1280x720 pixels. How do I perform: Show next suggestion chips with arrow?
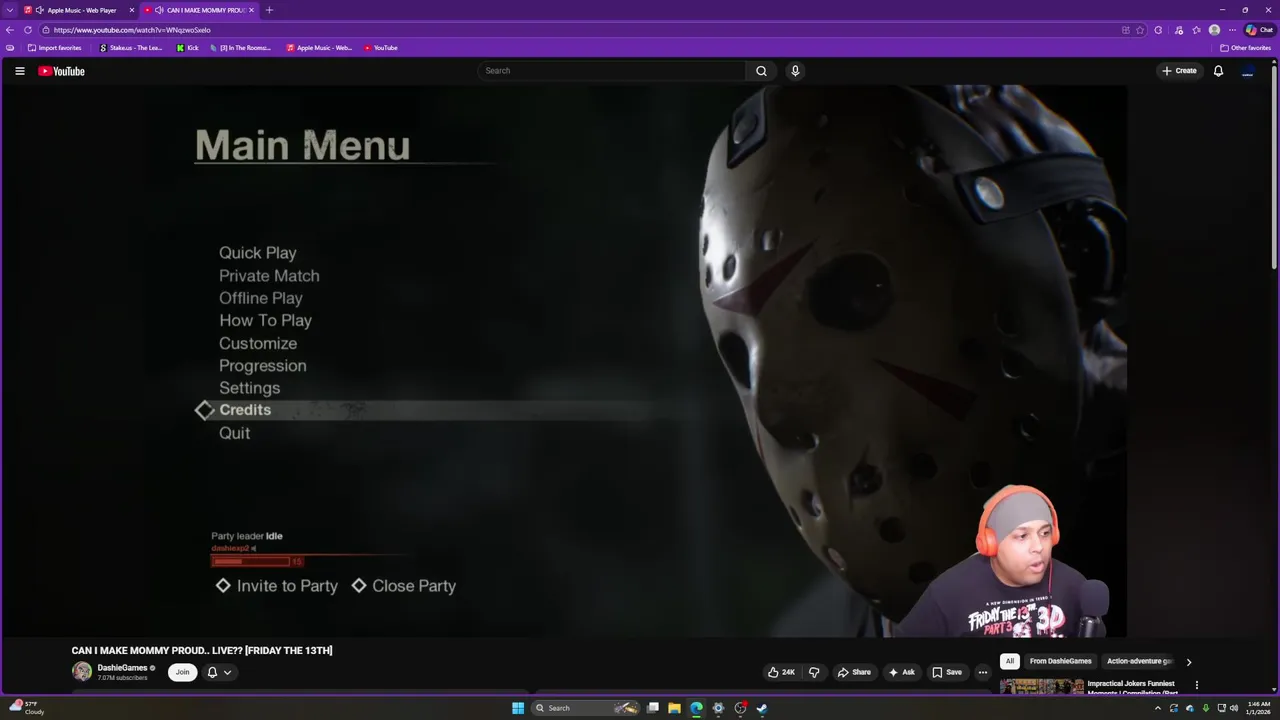click(1188, 661)
